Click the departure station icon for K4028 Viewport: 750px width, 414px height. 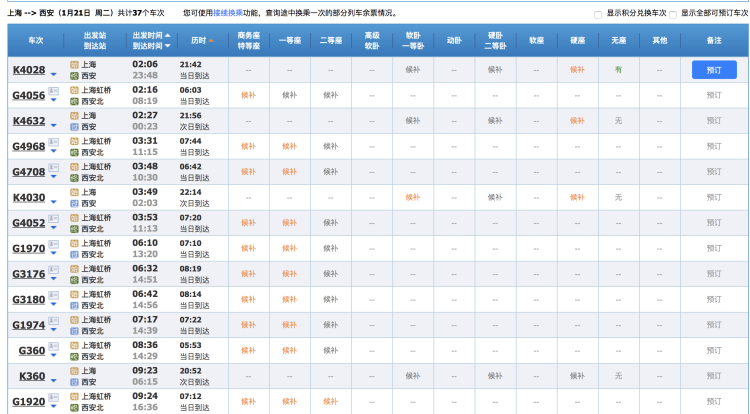(74, 64)
